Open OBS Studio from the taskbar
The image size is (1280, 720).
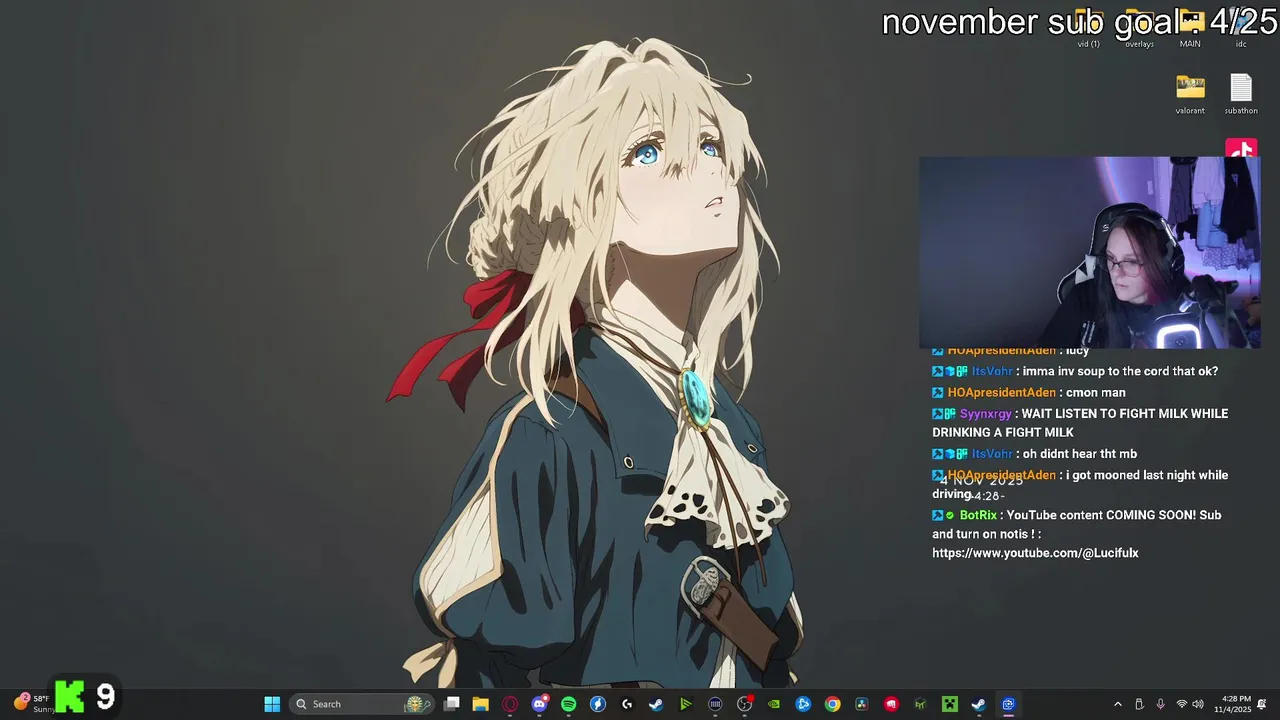[744, 704]
